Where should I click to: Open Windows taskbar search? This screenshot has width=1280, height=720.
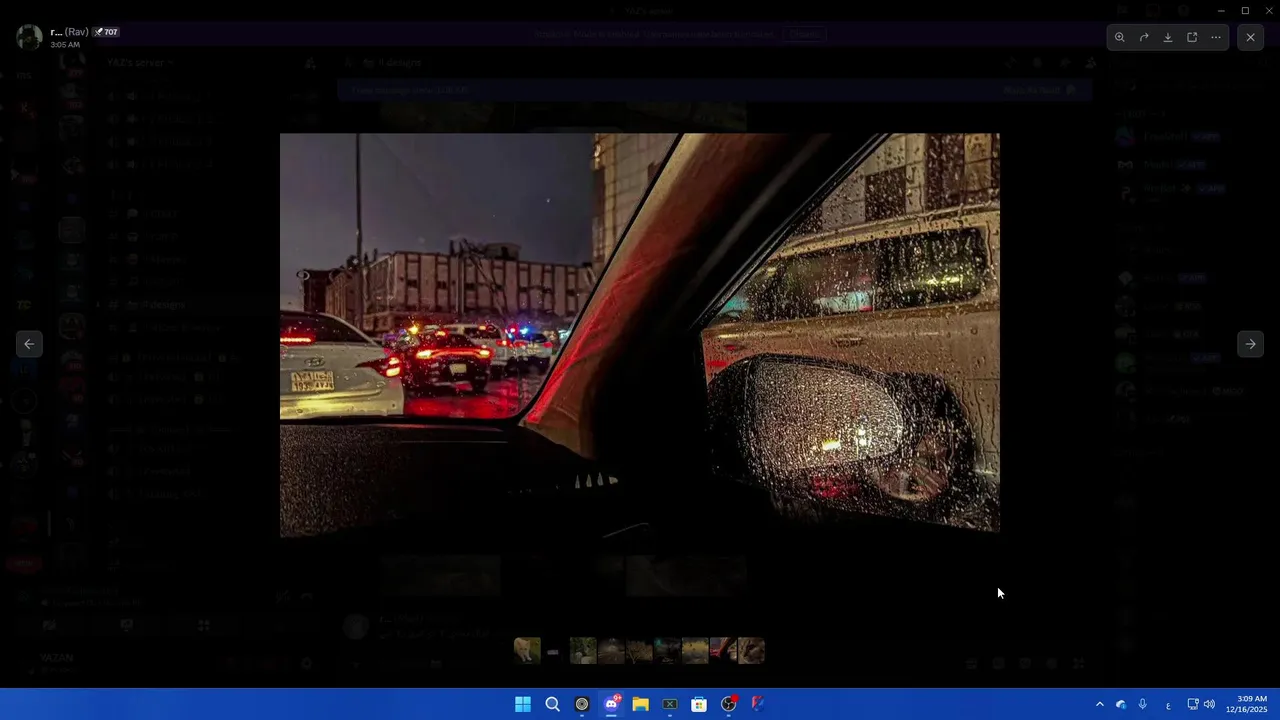click(x=552, y=704)
